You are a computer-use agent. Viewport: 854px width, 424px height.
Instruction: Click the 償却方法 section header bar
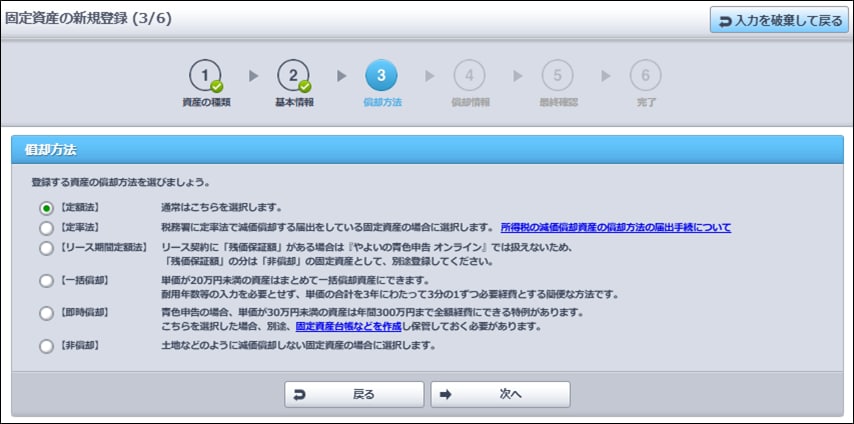click(x=427, y=149)
